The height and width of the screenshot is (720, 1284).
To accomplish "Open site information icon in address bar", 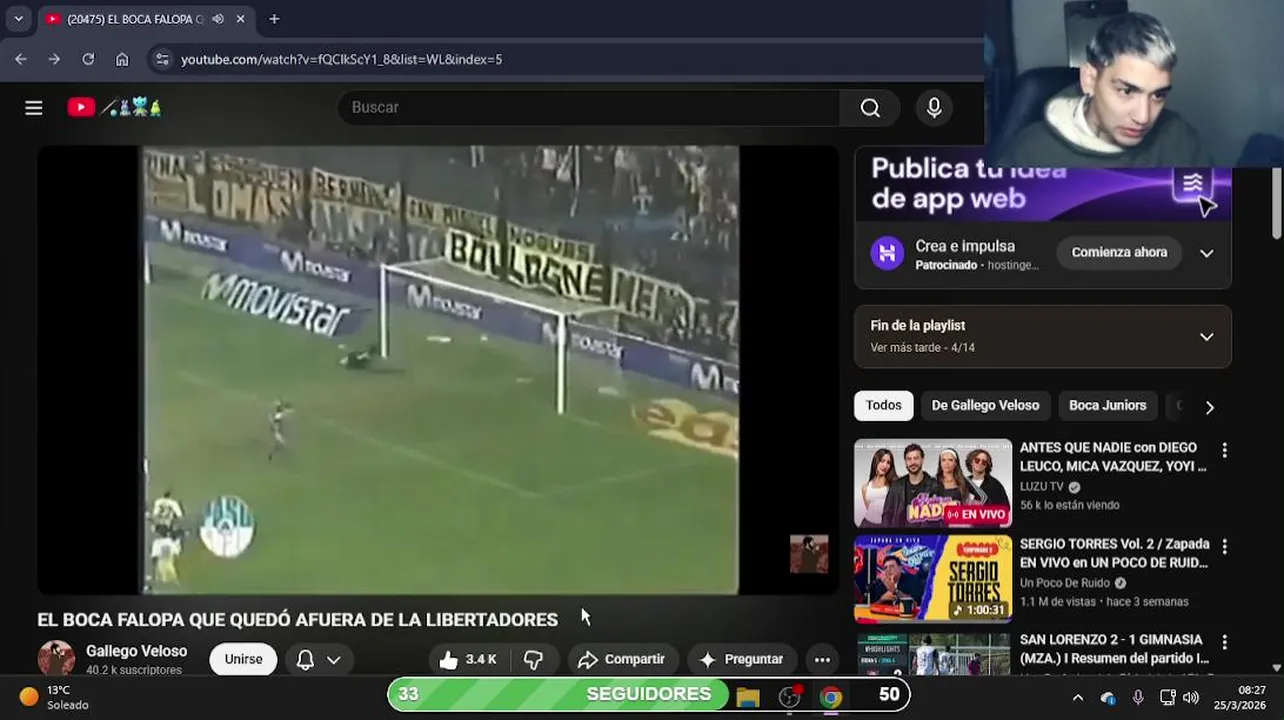I will [x=162, y=59].
